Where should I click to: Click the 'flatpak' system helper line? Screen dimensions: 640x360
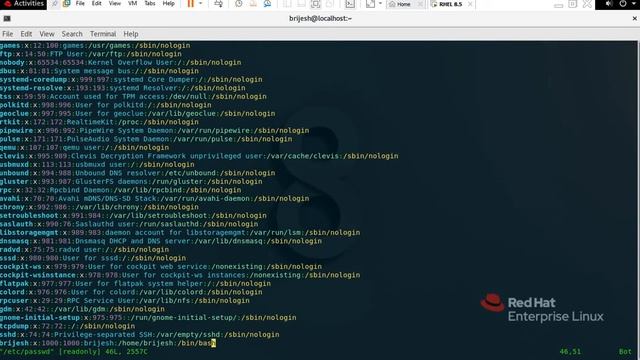pyautogui.click(x=136, y=283)
